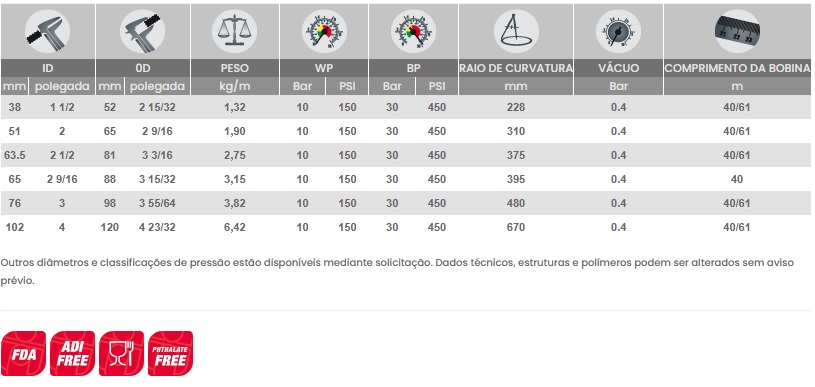
Task: Click the coil length value 40 for 65 mm
Action: (x=737, y=179)
